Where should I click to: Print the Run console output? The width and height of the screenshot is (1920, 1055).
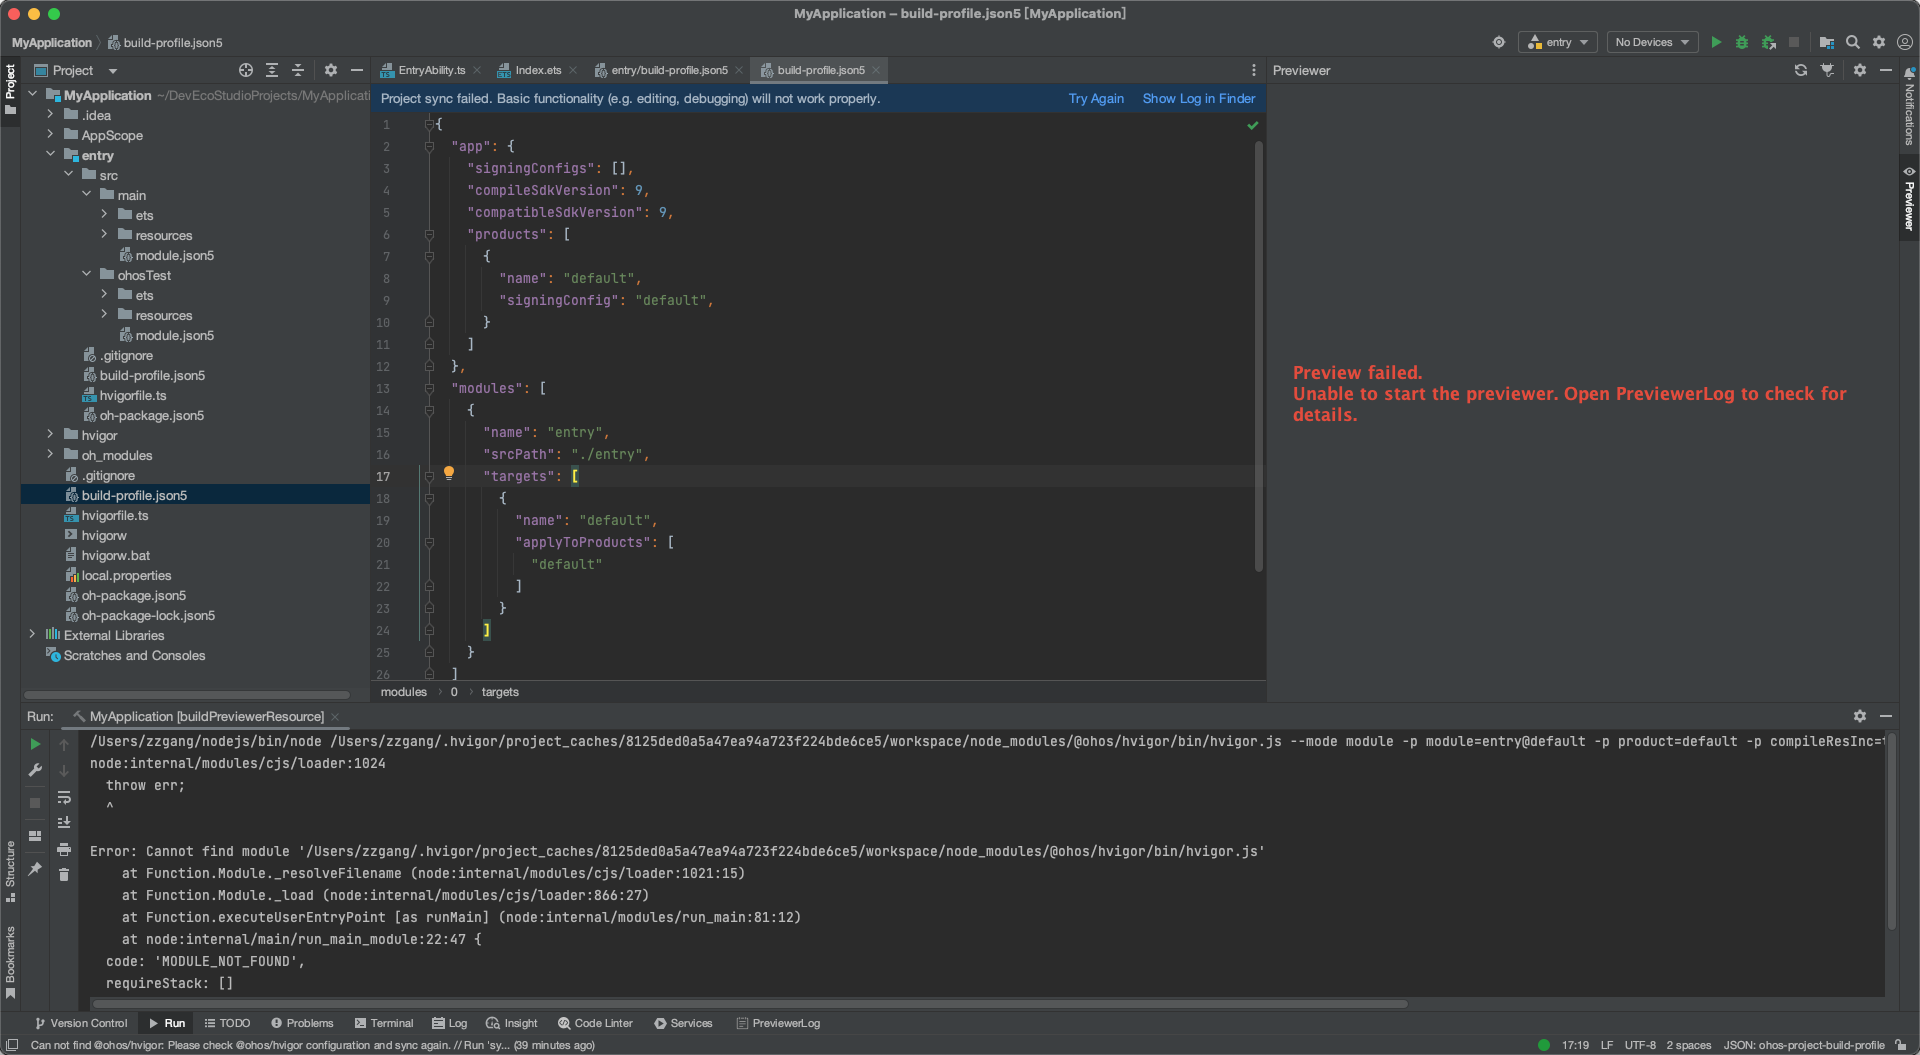point(64,849)
